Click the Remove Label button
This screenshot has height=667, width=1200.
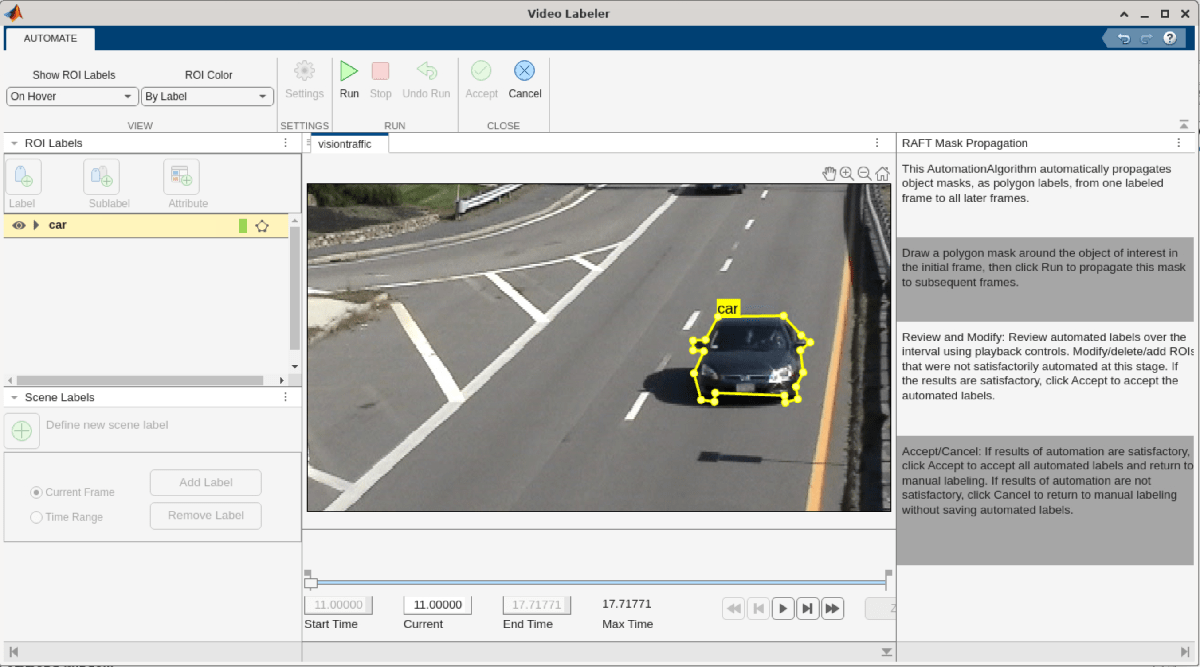tap(205, 516)
